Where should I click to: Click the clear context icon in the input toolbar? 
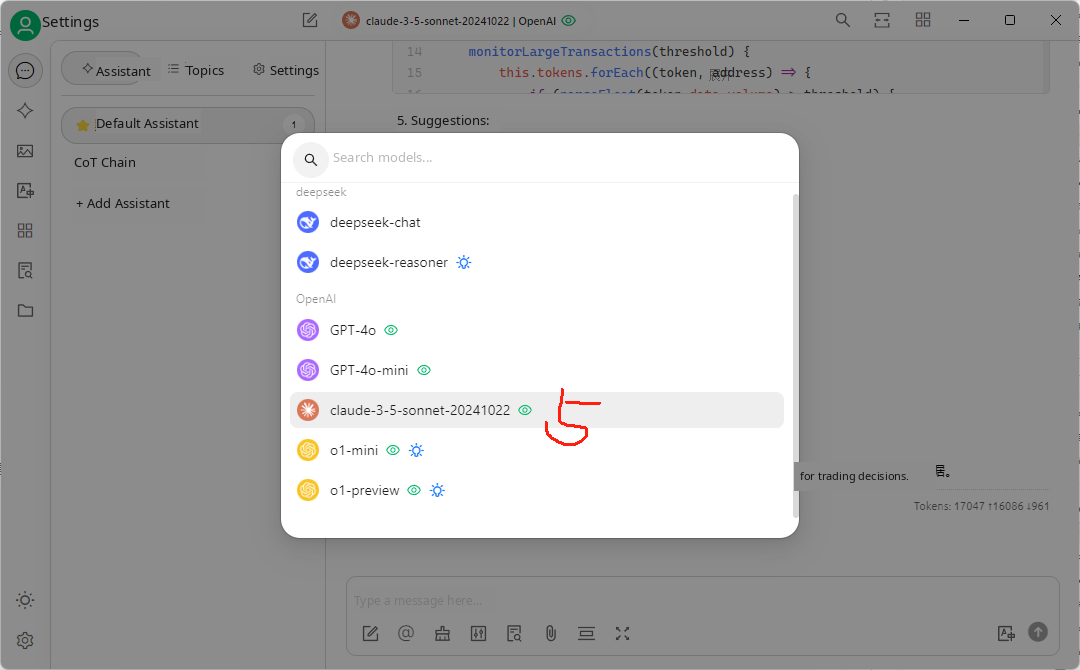tap(586, 634)
